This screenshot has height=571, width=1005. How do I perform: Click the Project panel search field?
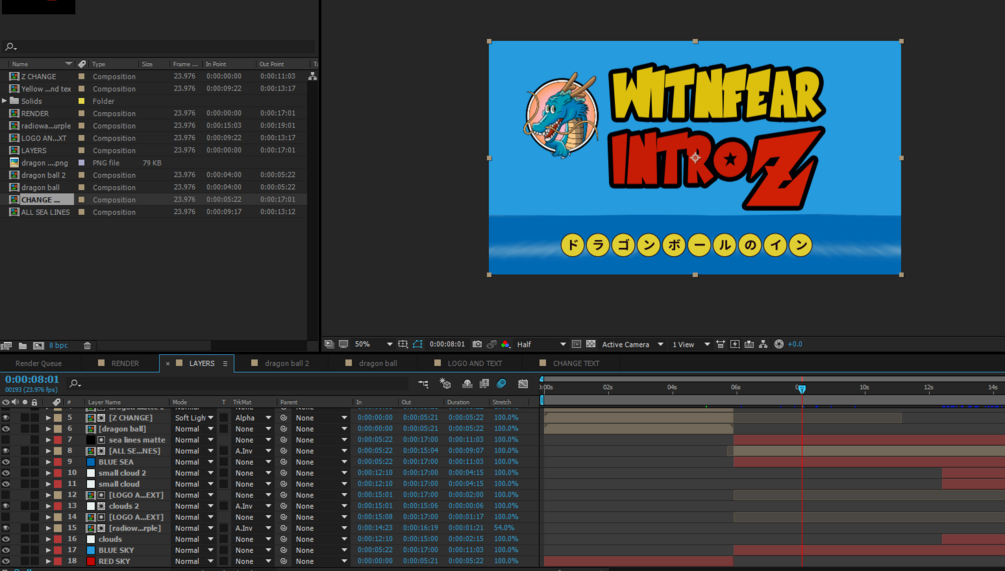tap(160, 47)
